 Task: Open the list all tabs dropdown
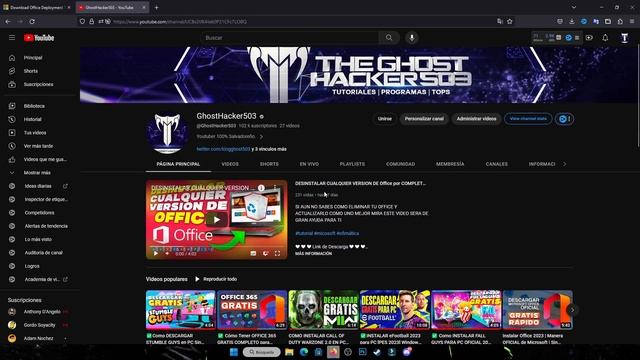[x=574, y=7]
